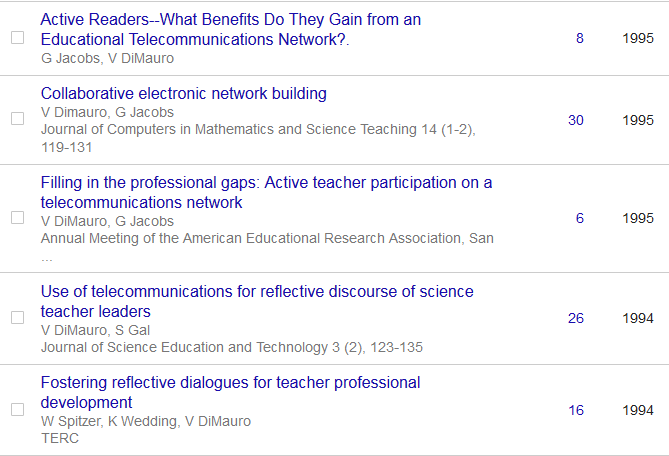Click cited-by count 6 link

579,218
